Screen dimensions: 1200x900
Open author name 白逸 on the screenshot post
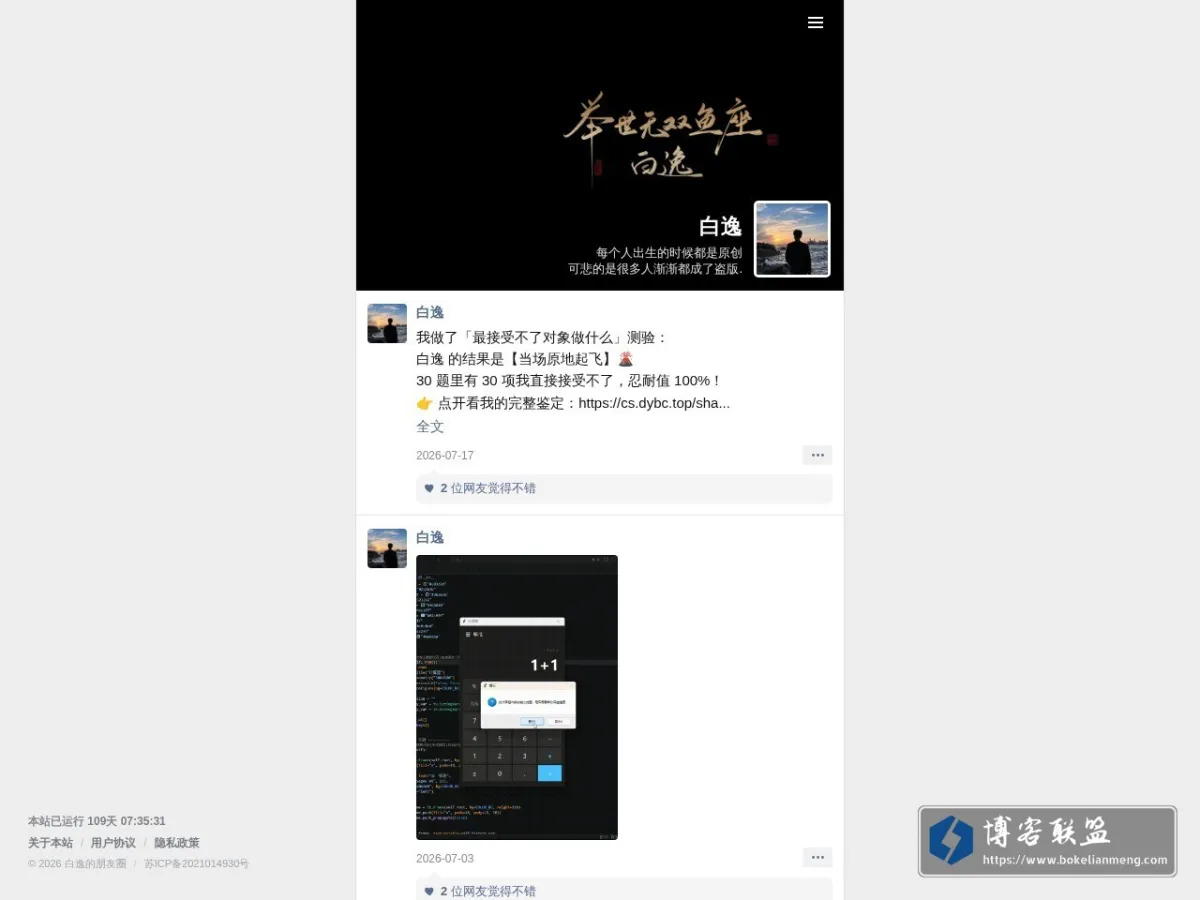tap(430, 537)
